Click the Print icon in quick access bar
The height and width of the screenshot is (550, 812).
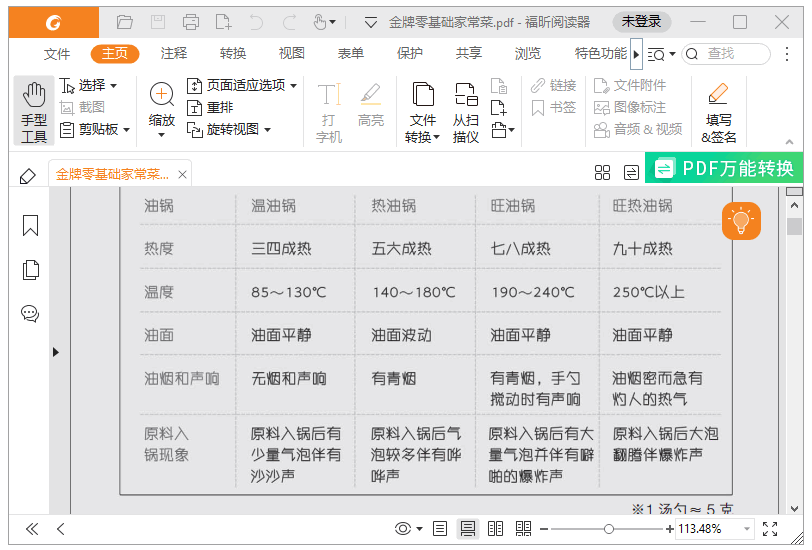tap(191, 22)
